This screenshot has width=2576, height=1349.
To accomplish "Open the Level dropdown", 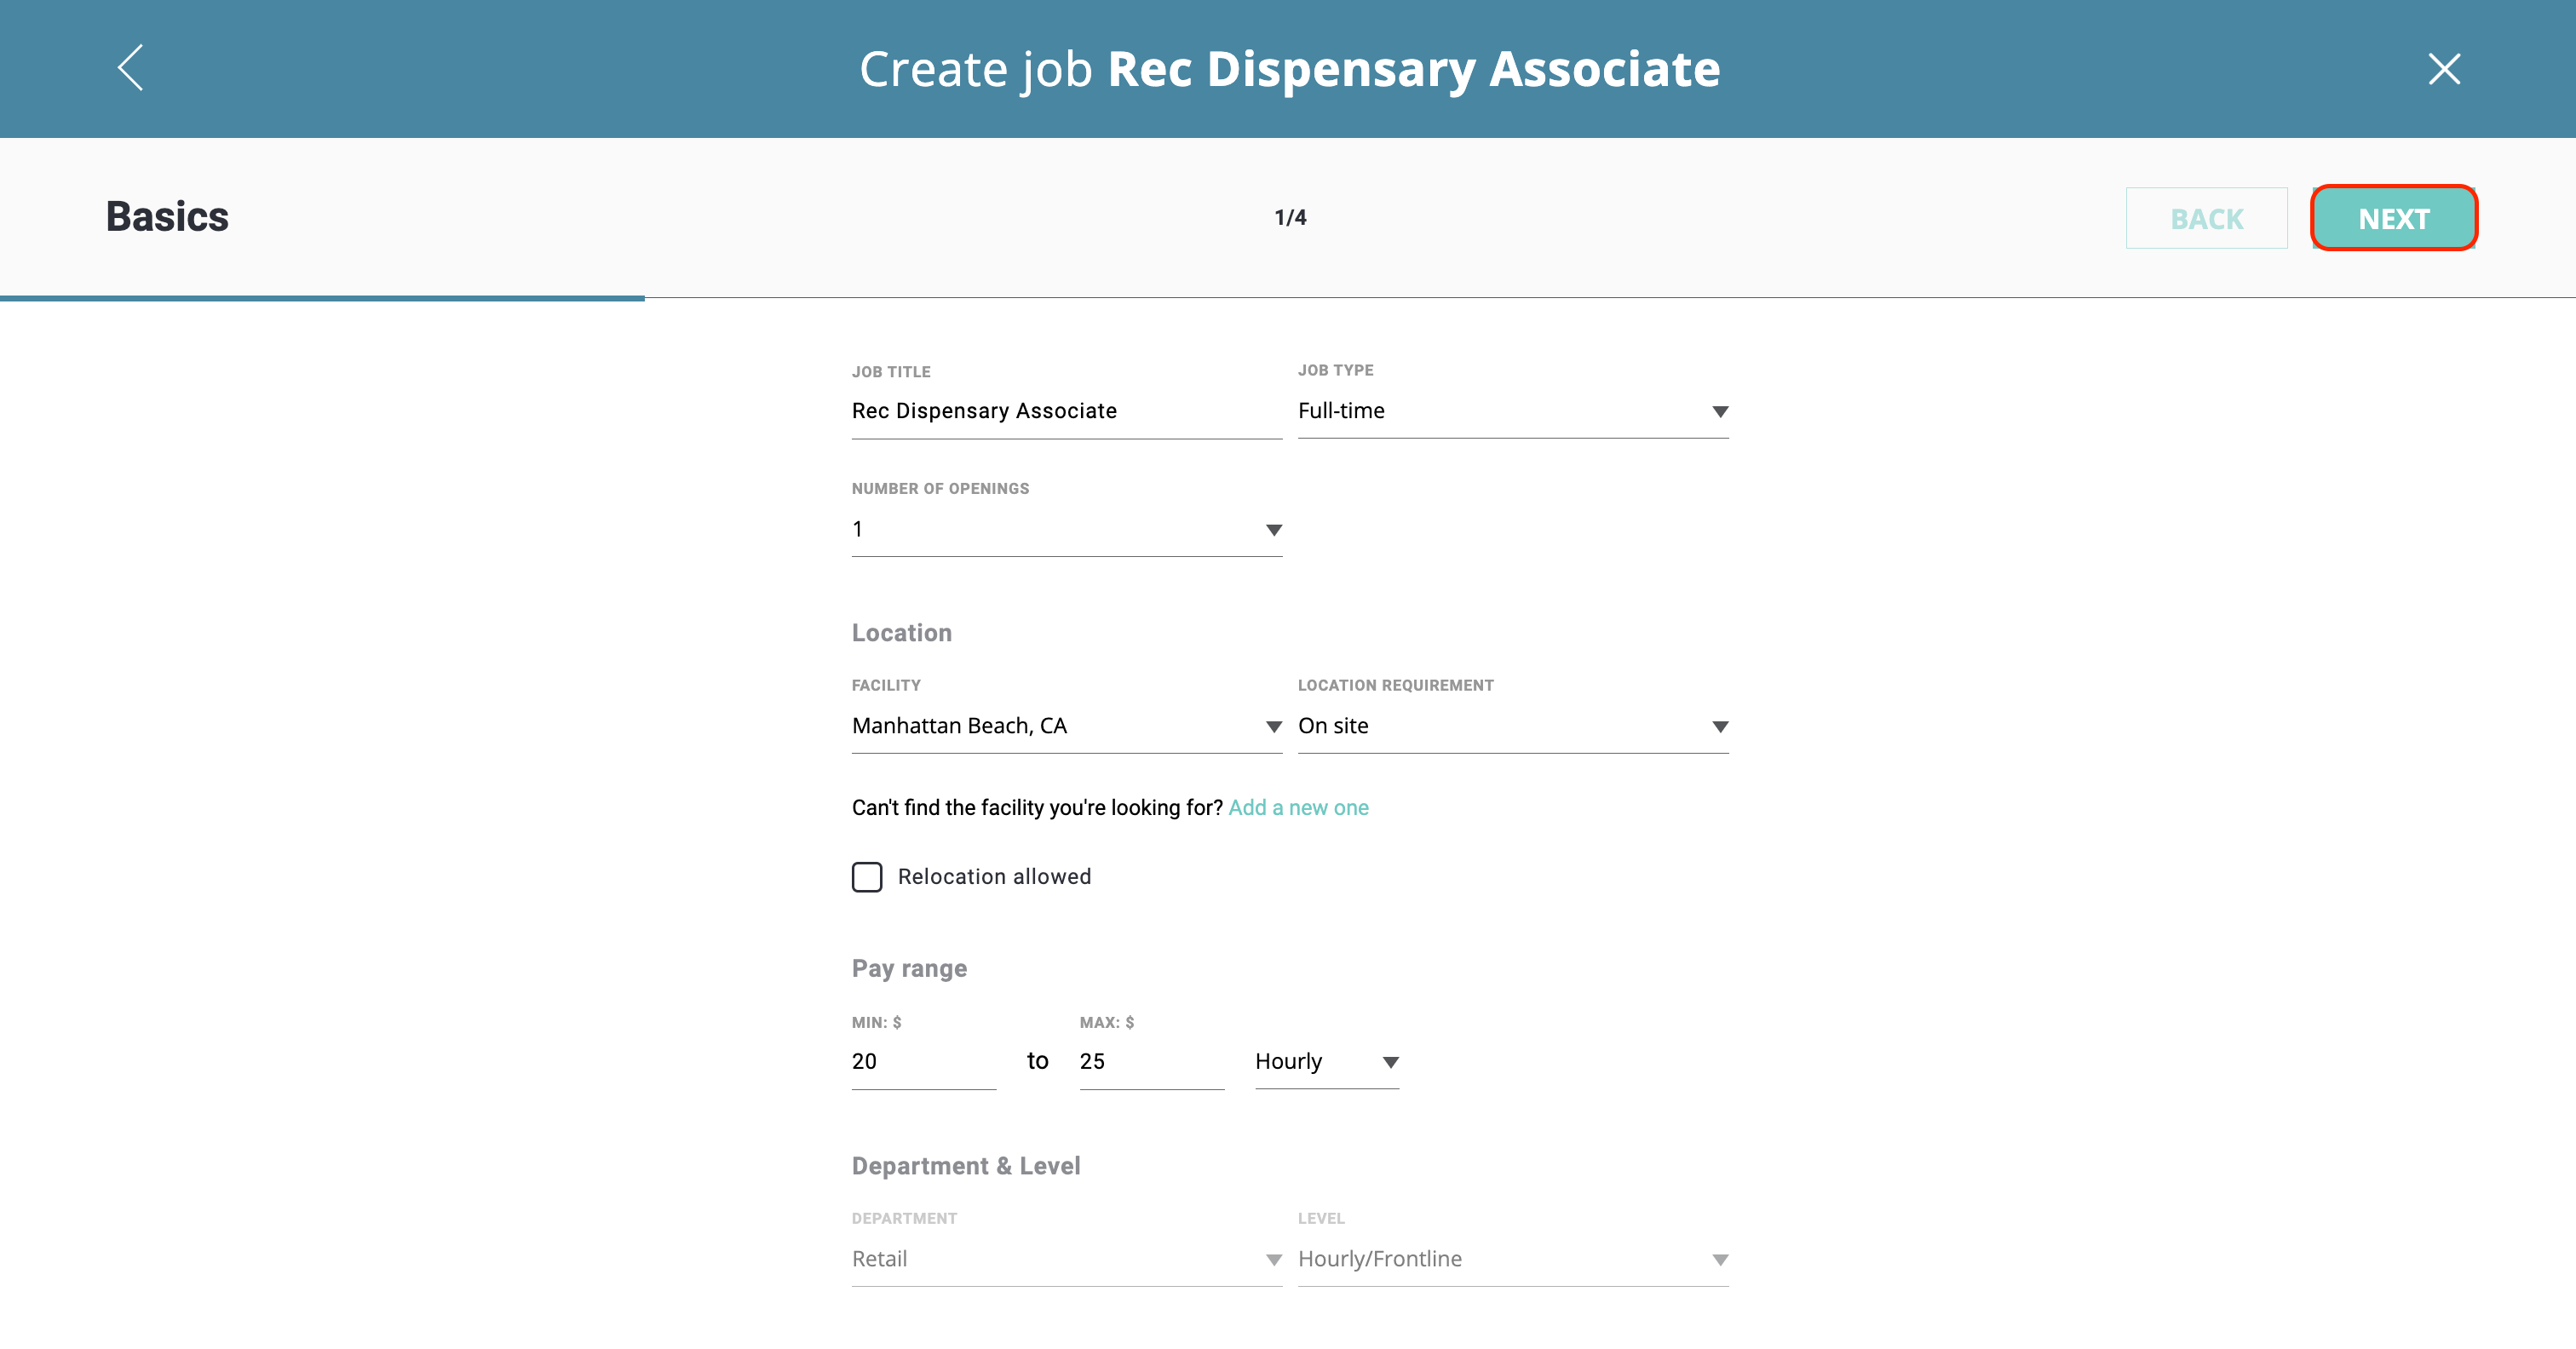I will [x=1510, y=1259].
